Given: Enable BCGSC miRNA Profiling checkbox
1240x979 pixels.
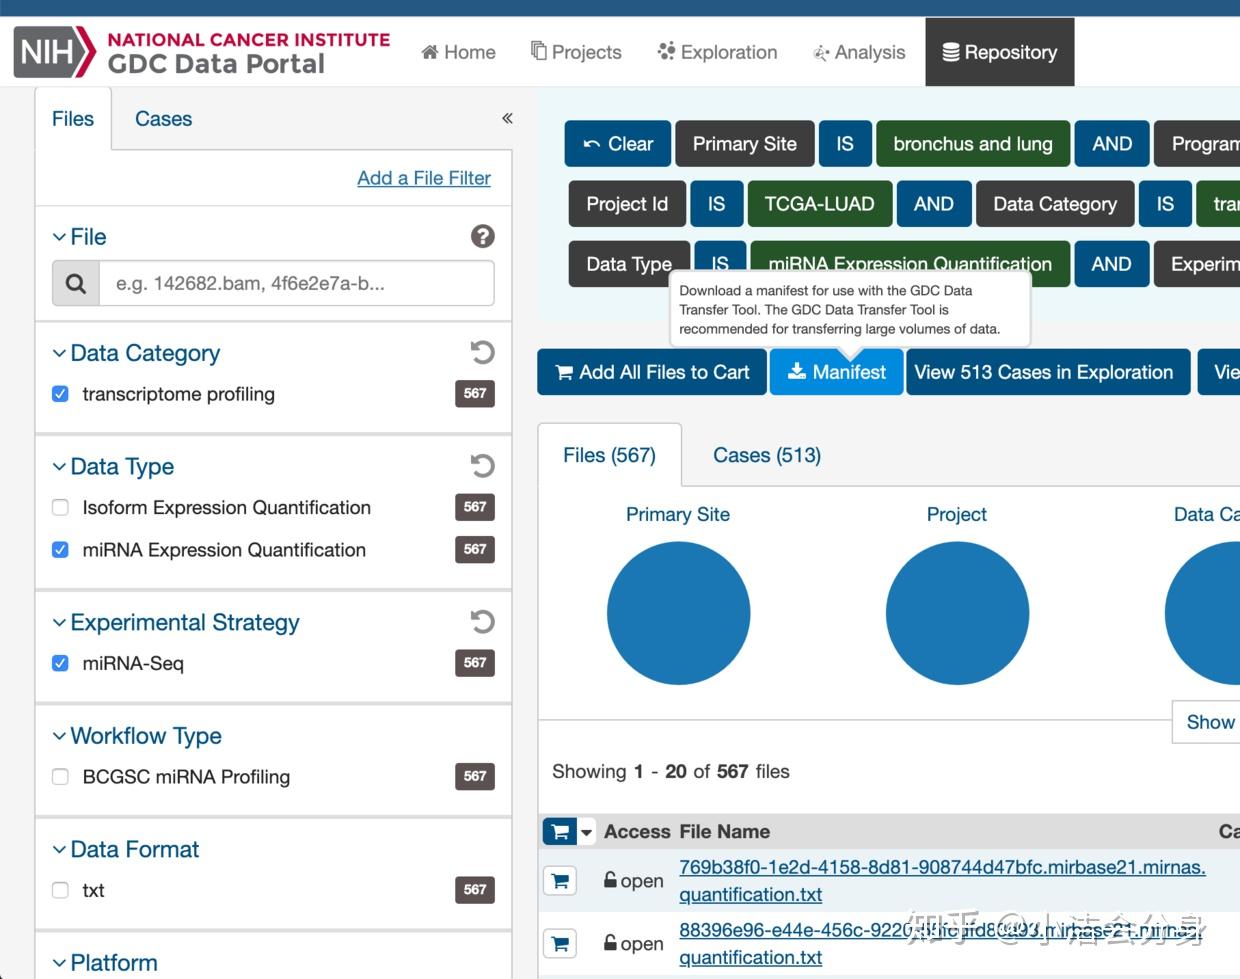Looking at the screenshot, I should (x=60, y=777).
